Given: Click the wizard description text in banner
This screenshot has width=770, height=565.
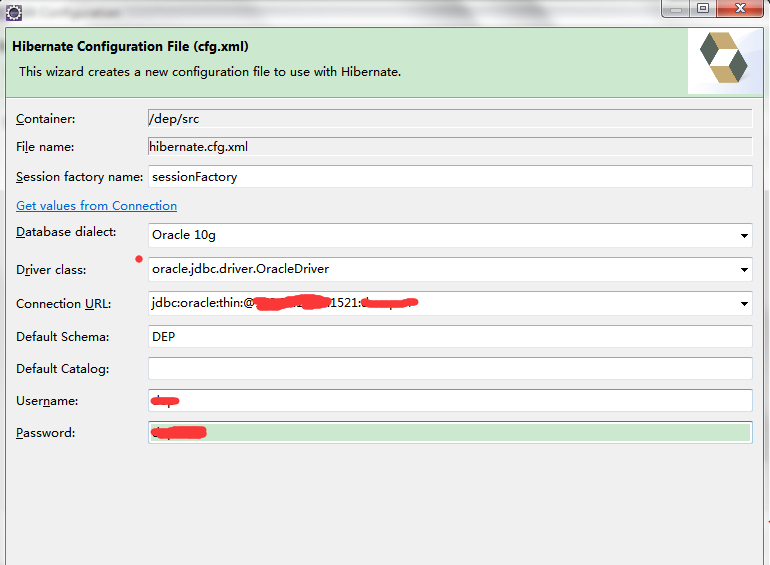Looking at the screenshot, I should tap(210, 72).
